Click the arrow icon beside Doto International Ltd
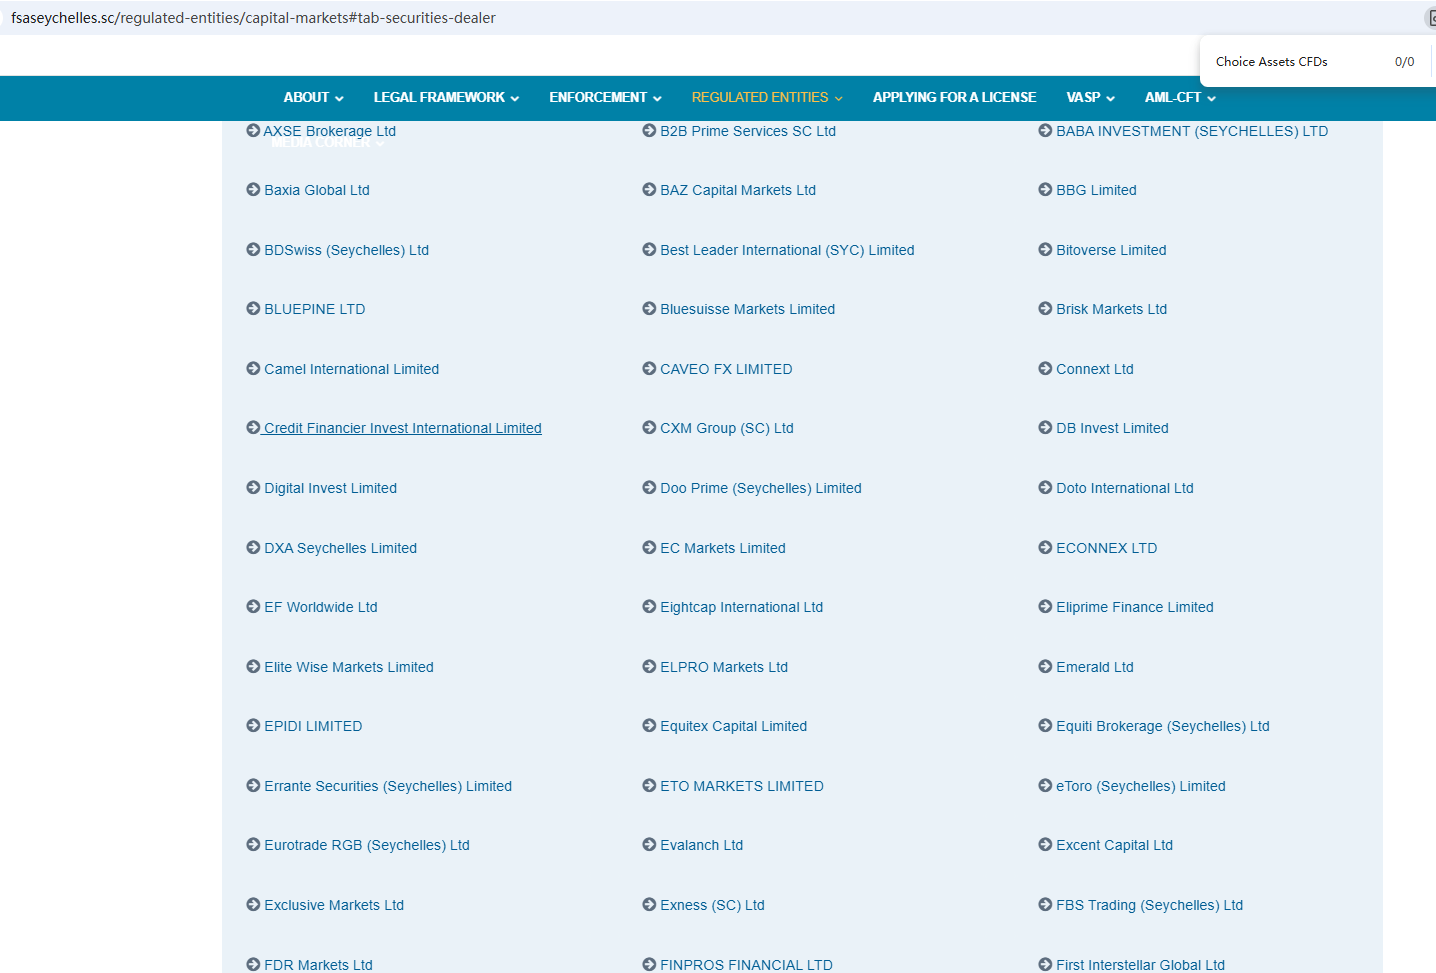This screenshot has width=1436, height=973. (x=1045, y=487)
